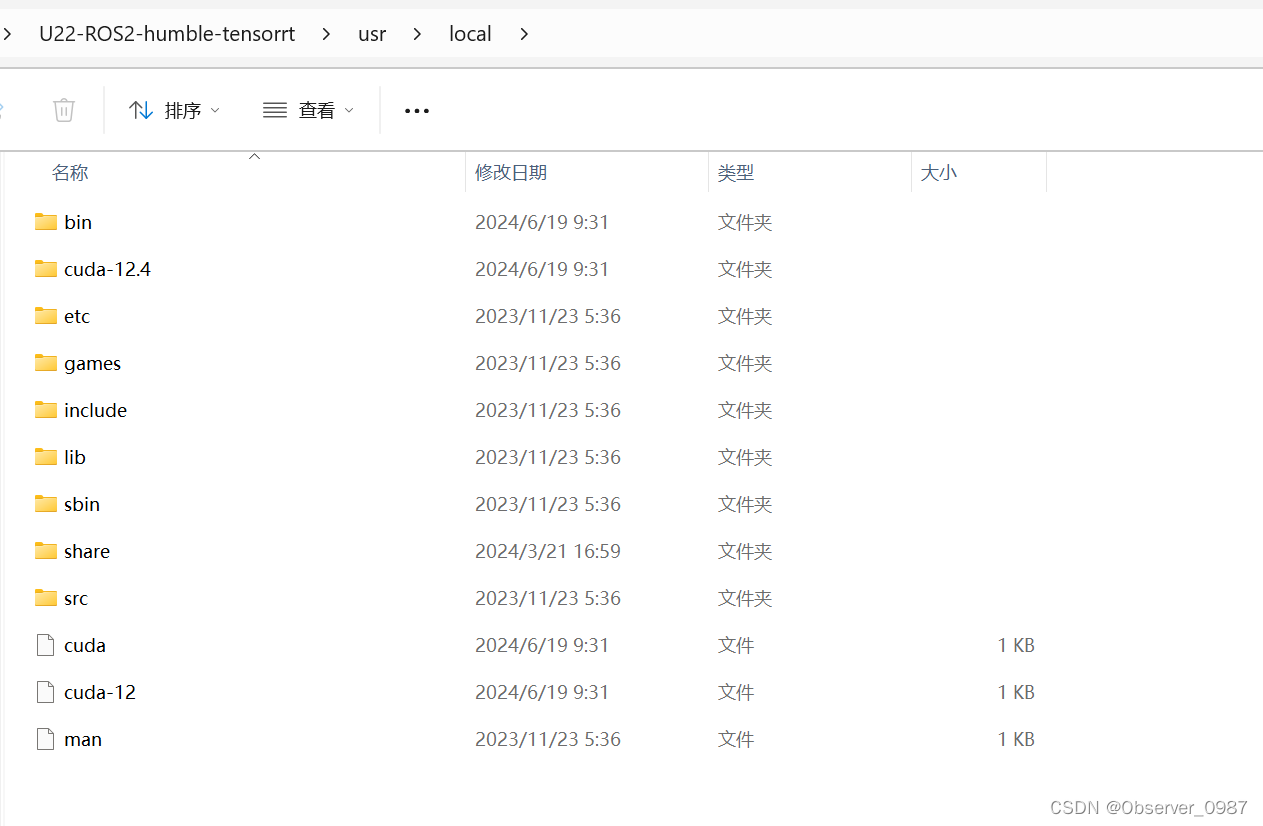1263x826 pixels.
Task: Click the cuda-12 file name
Action: pyautogui.click(x=100, y=692)
